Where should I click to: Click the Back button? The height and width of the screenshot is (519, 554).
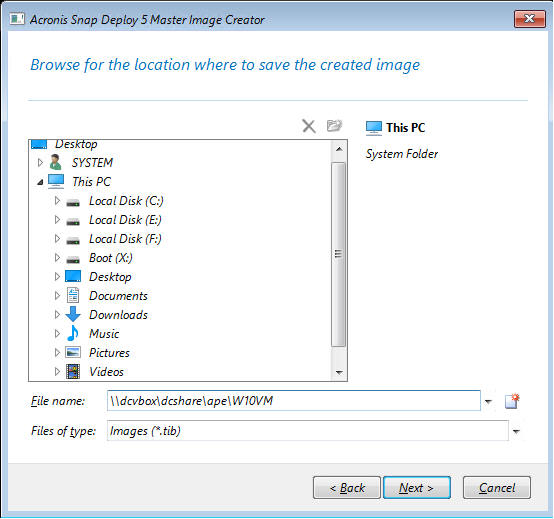click(x=347, y=488)
